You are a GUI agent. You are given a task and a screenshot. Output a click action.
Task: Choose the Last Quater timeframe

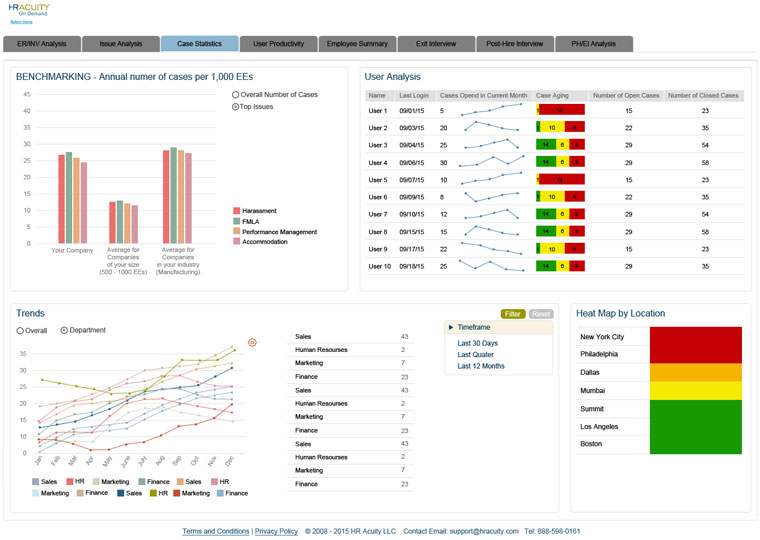475,355
